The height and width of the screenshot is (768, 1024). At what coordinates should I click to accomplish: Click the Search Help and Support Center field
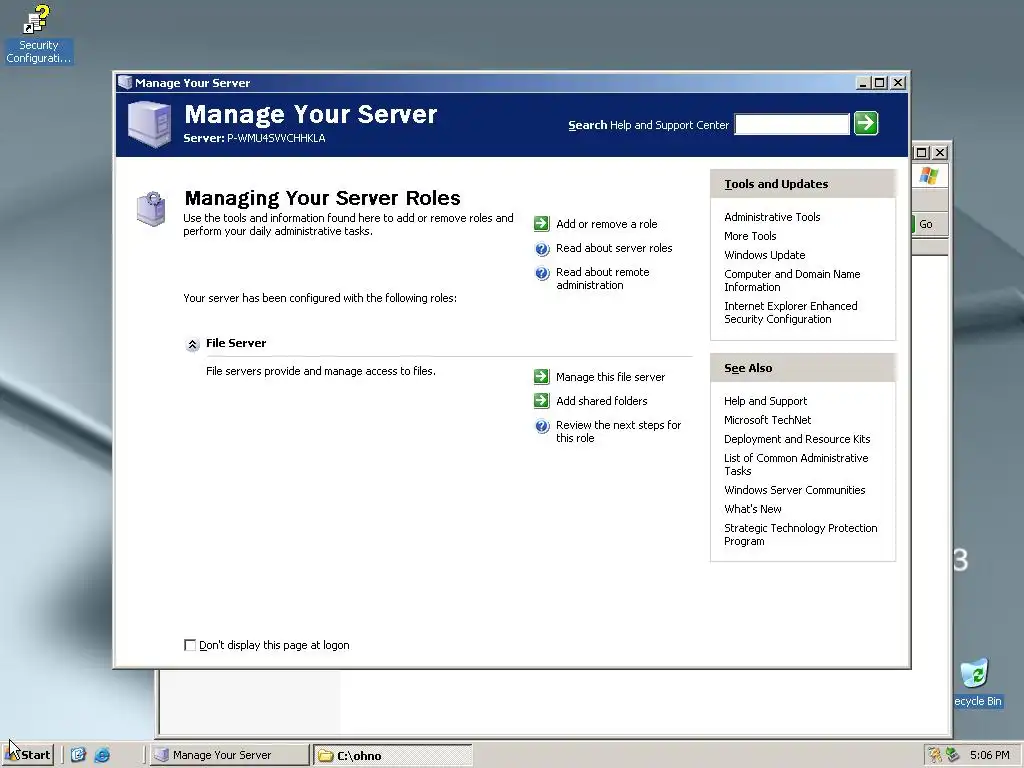(792, 124)
